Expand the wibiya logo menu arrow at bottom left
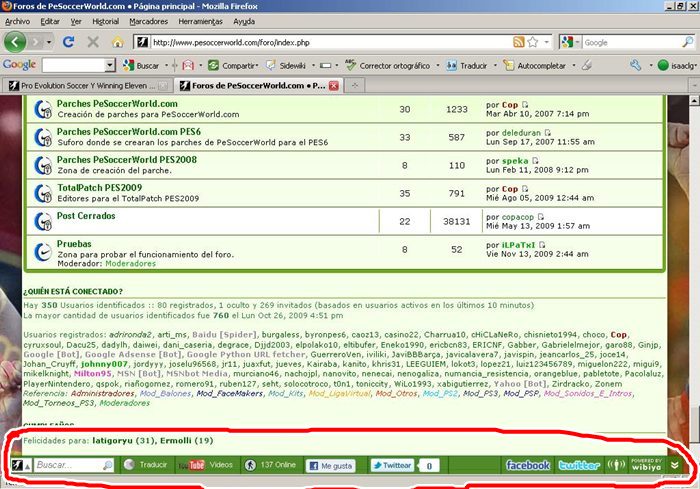 27,467
